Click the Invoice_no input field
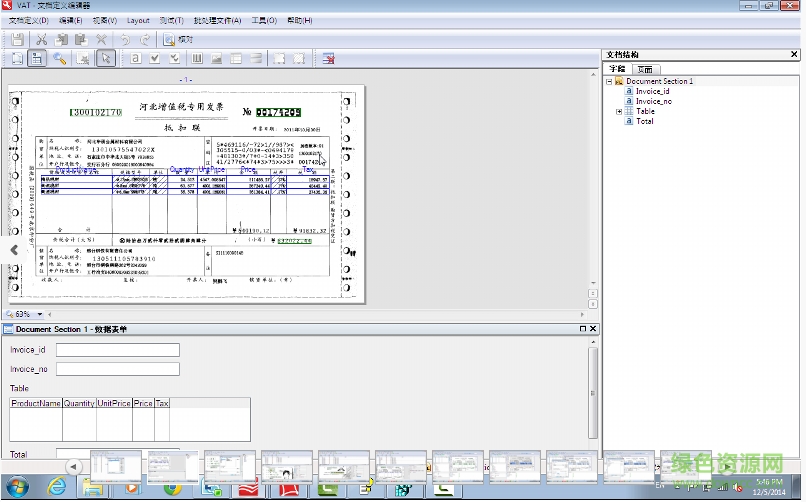 (117, 369)
